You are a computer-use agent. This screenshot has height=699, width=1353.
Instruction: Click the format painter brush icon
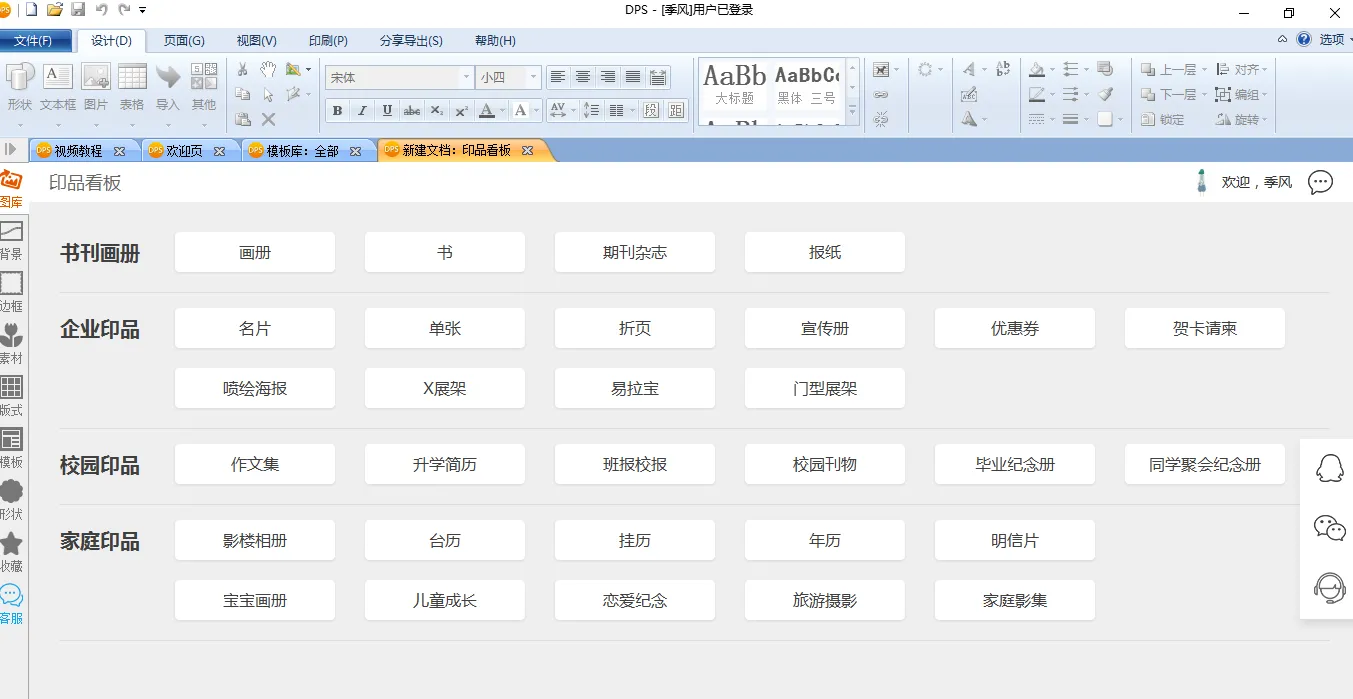[x=1105, y=94]
